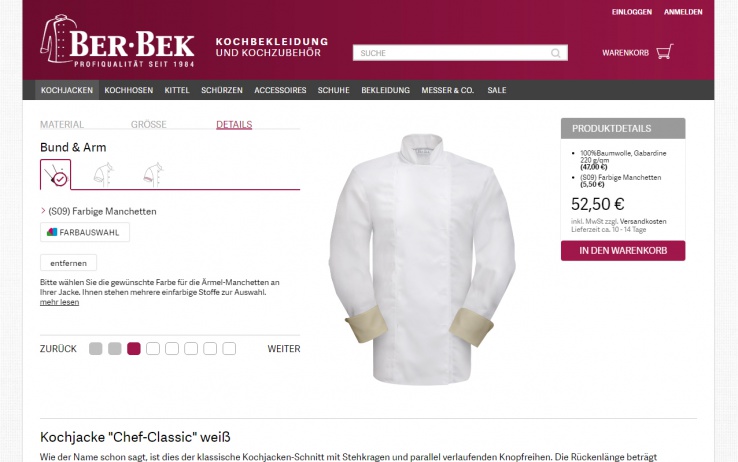The height and width of the screenshot is (462, 738).
Task: Add product with In den Warenkorb
Action: click(x=623, y=250)
